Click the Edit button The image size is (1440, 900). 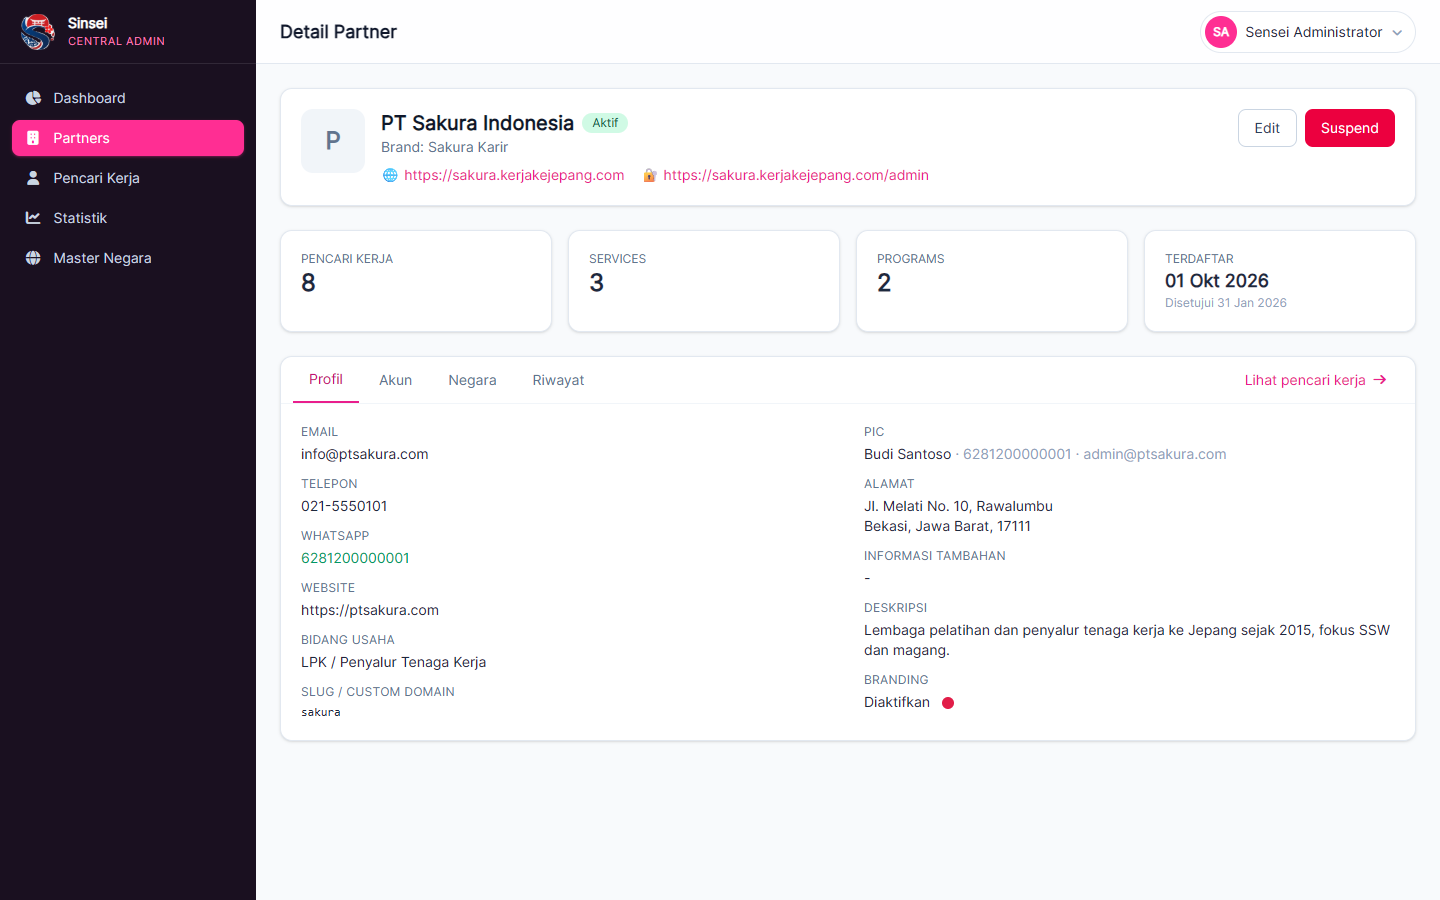click(x=1267, y=128)
